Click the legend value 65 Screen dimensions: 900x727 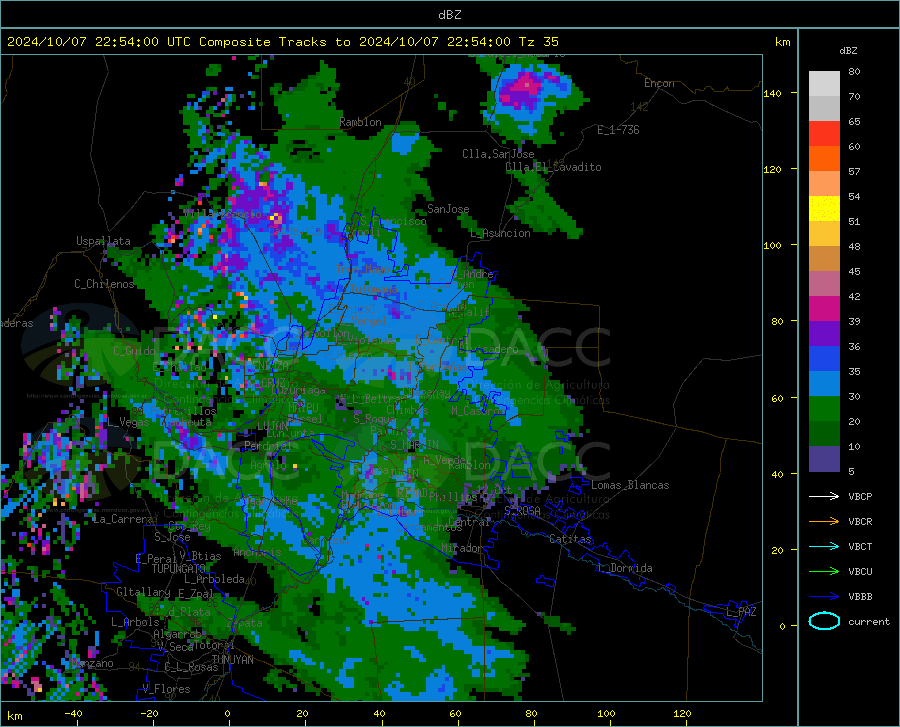click(x=854, y=122)
